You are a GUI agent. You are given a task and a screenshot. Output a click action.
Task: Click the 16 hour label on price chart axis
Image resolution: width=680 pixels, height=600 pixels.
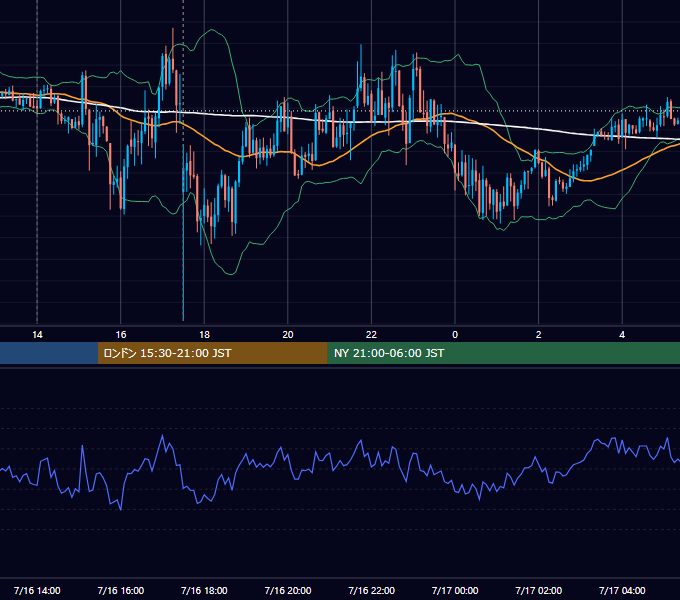coord(121,335)
